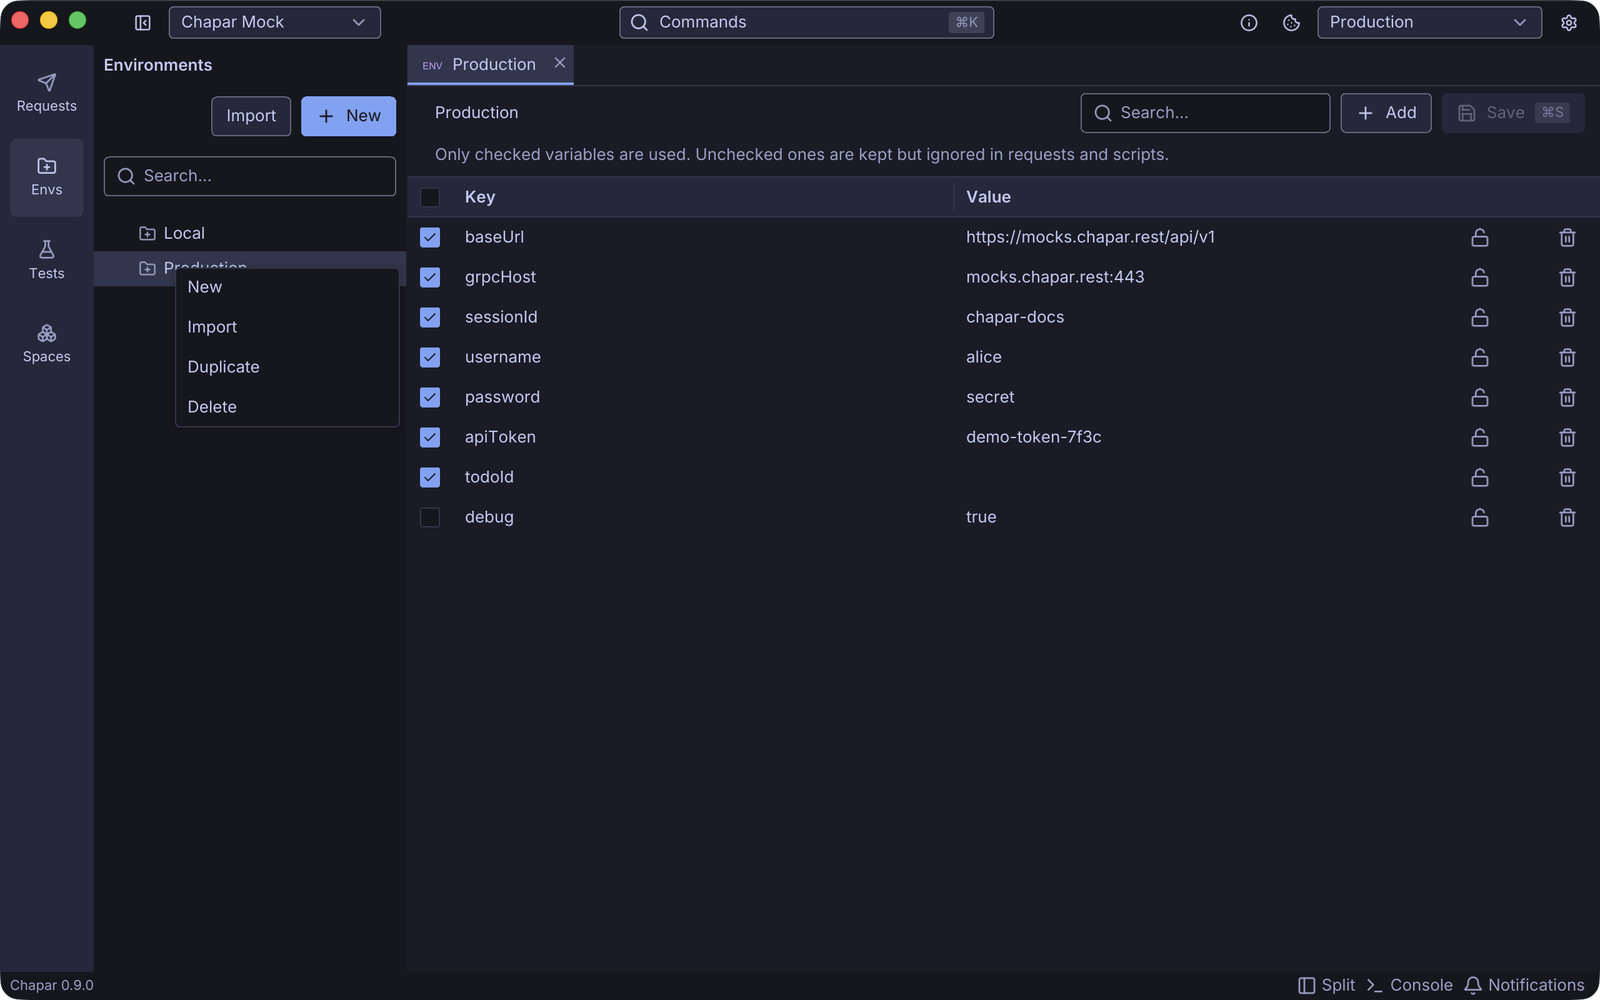The height and width of the screenshot is (1000, 1600).
Task: Open the Chapar Mock workspace dropdown
Action: (x=274, y=22)
